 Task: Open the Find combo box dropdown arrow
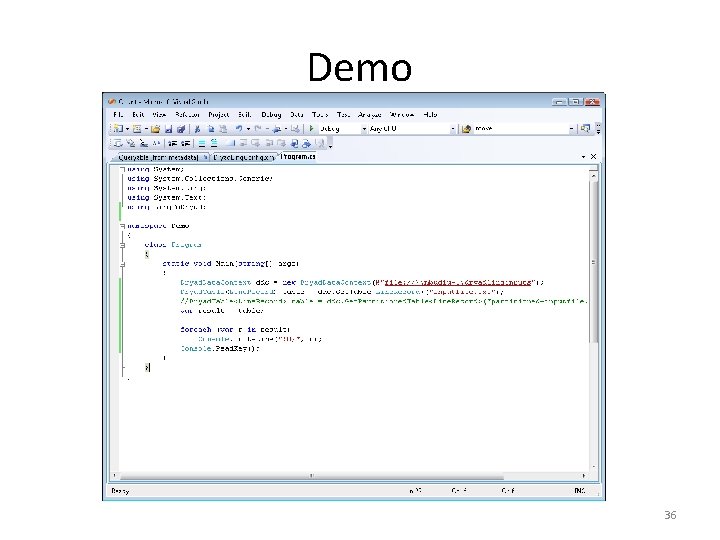coord(571,129)
